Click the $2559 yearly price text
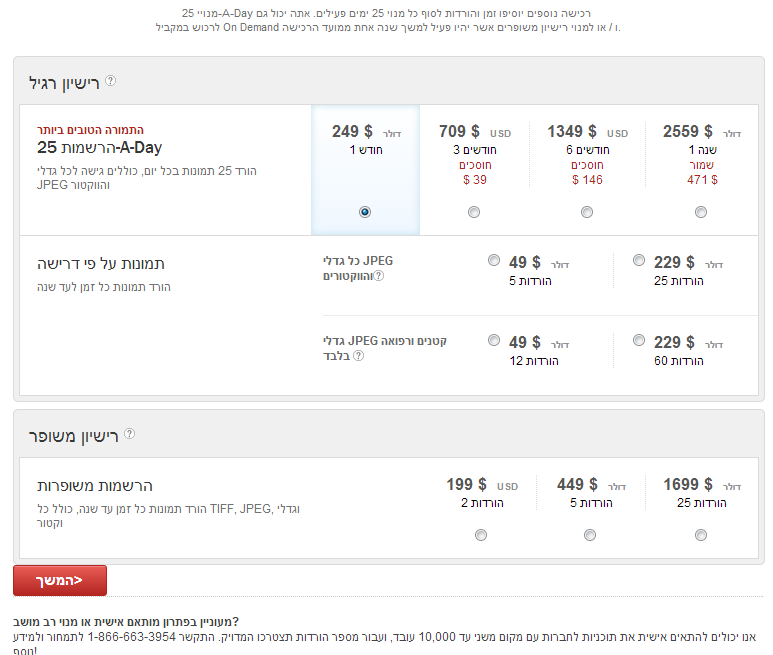The width and height of the screenshot is (773, 655). point(688,132)
